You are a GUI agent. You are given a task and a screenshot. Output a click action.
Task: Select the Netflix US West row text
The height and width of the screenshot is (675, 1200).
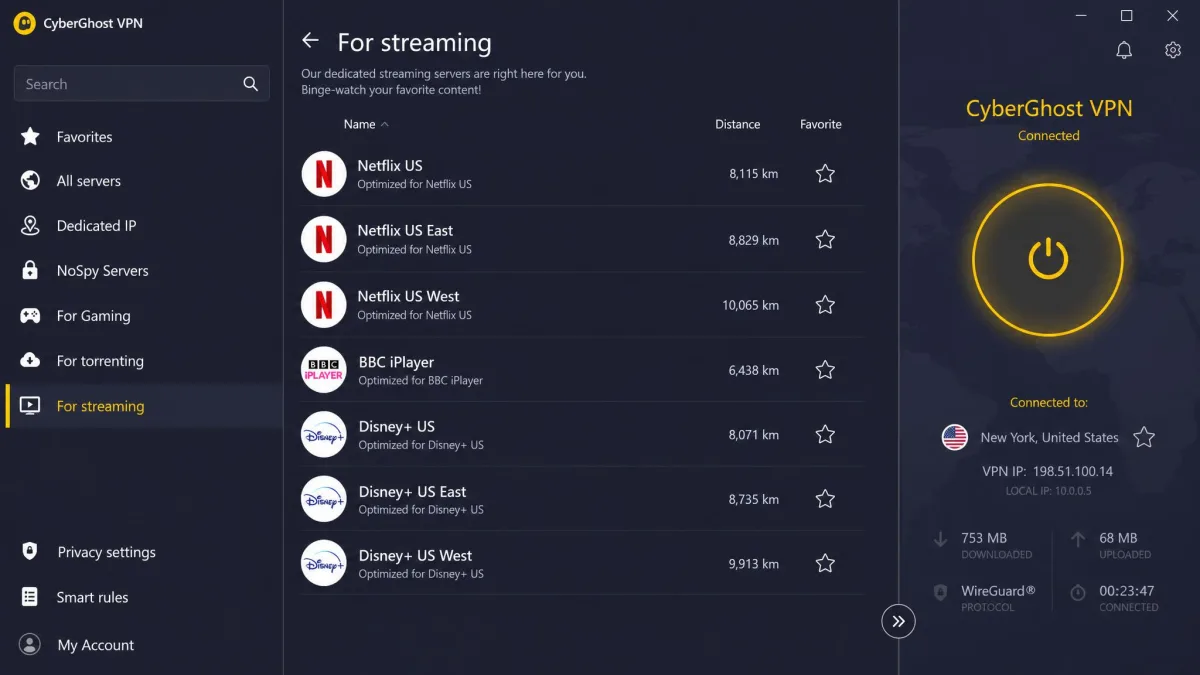pos(408,296)
